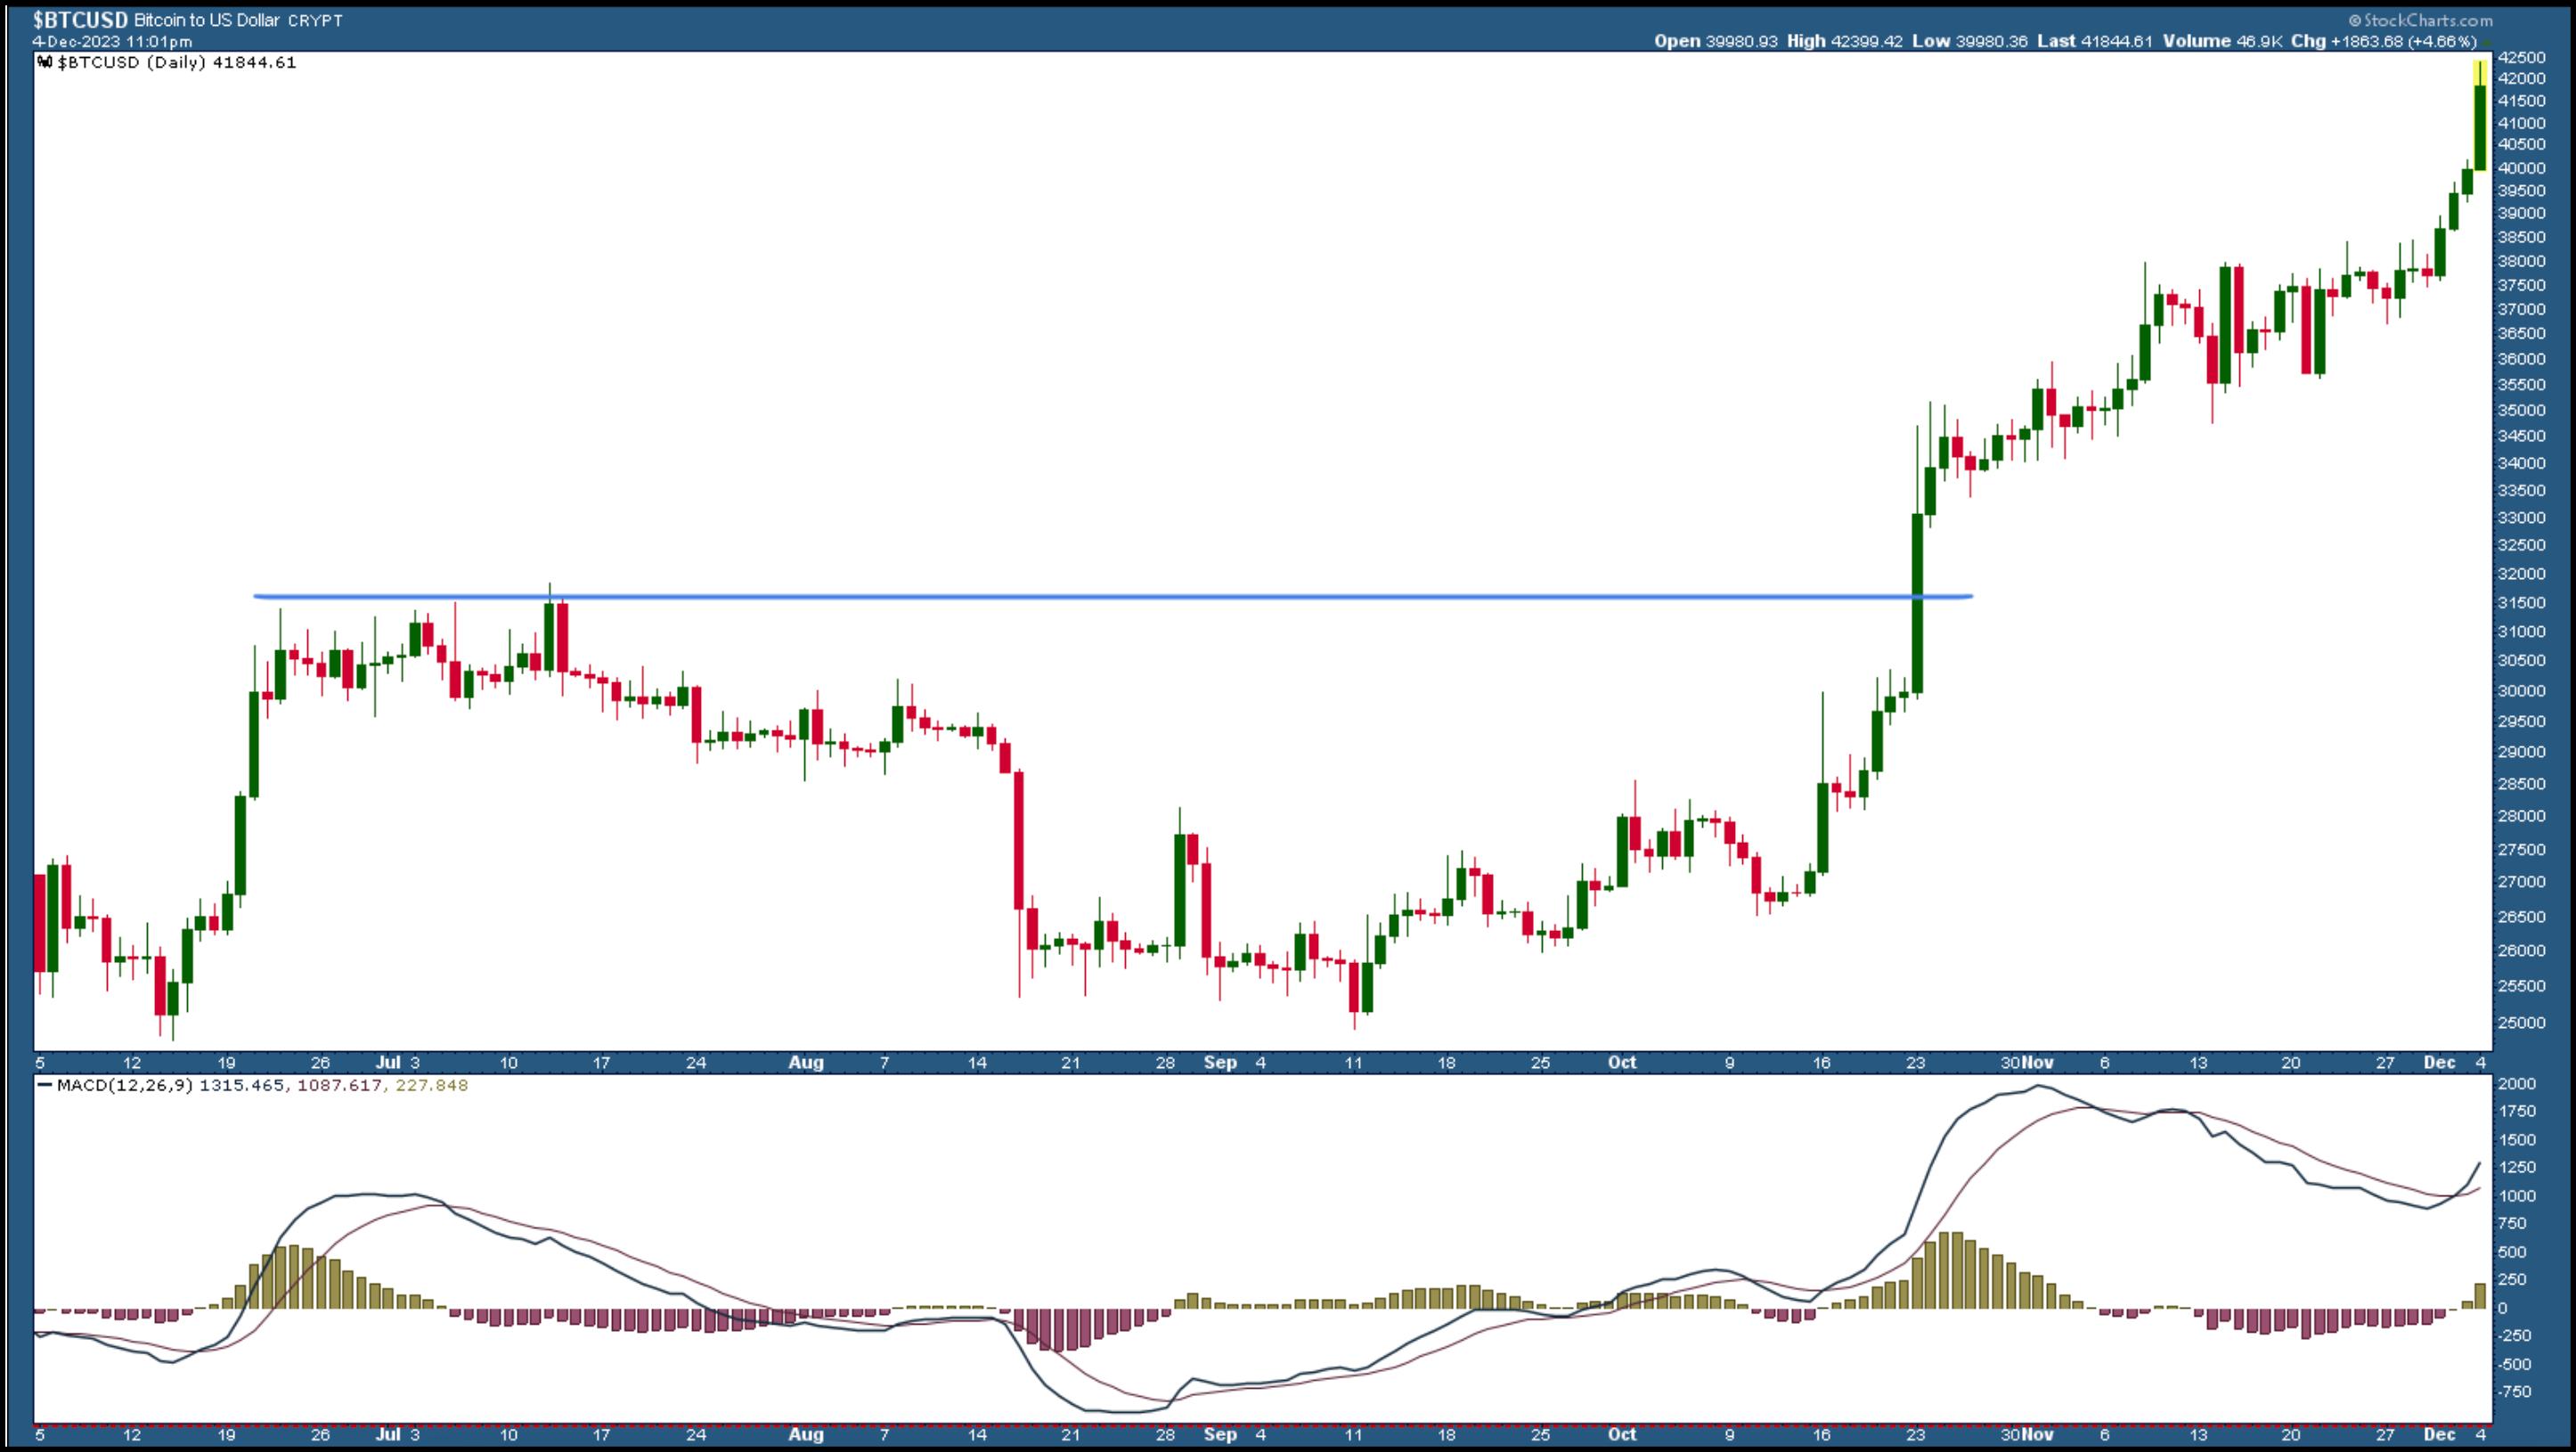Click the candlestick icon in price legend
This screenshot has width=2576, height=1452.
(x=44, y=62)
